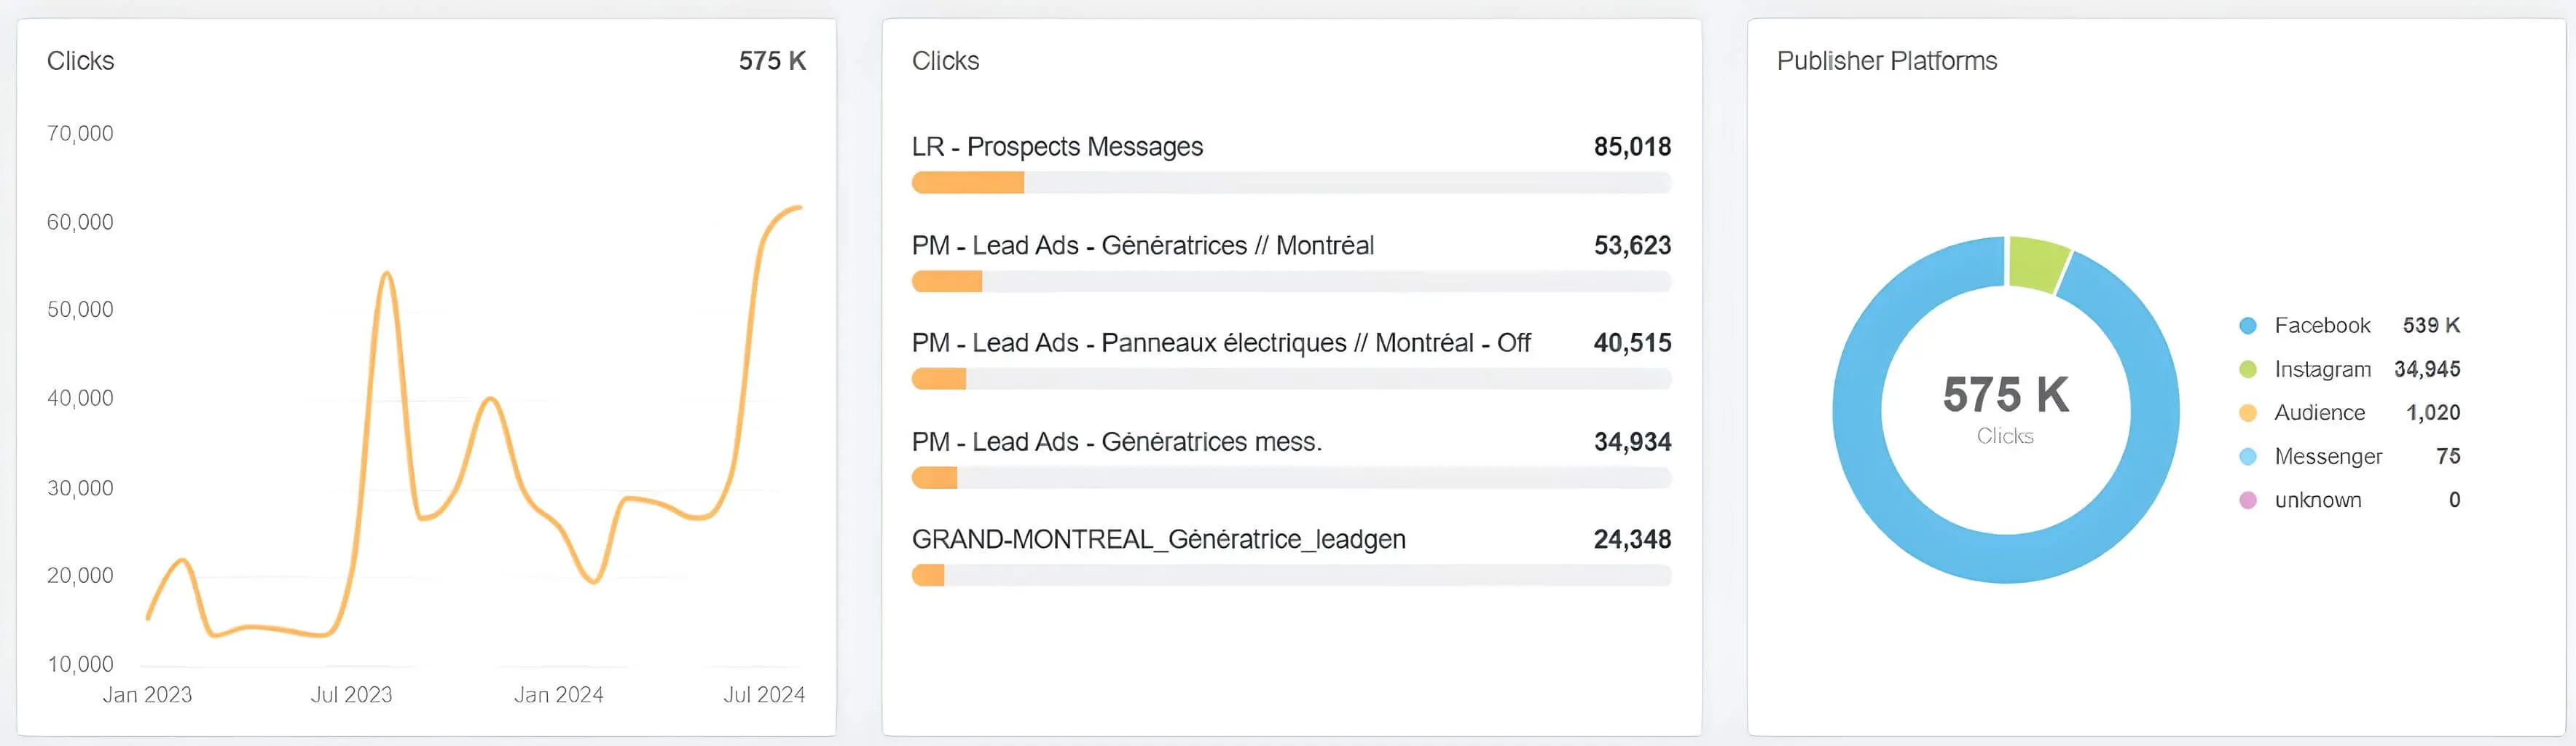Click the Génératrices mess. progress bar
2576x746 pixels.
tap(1291, 478)
